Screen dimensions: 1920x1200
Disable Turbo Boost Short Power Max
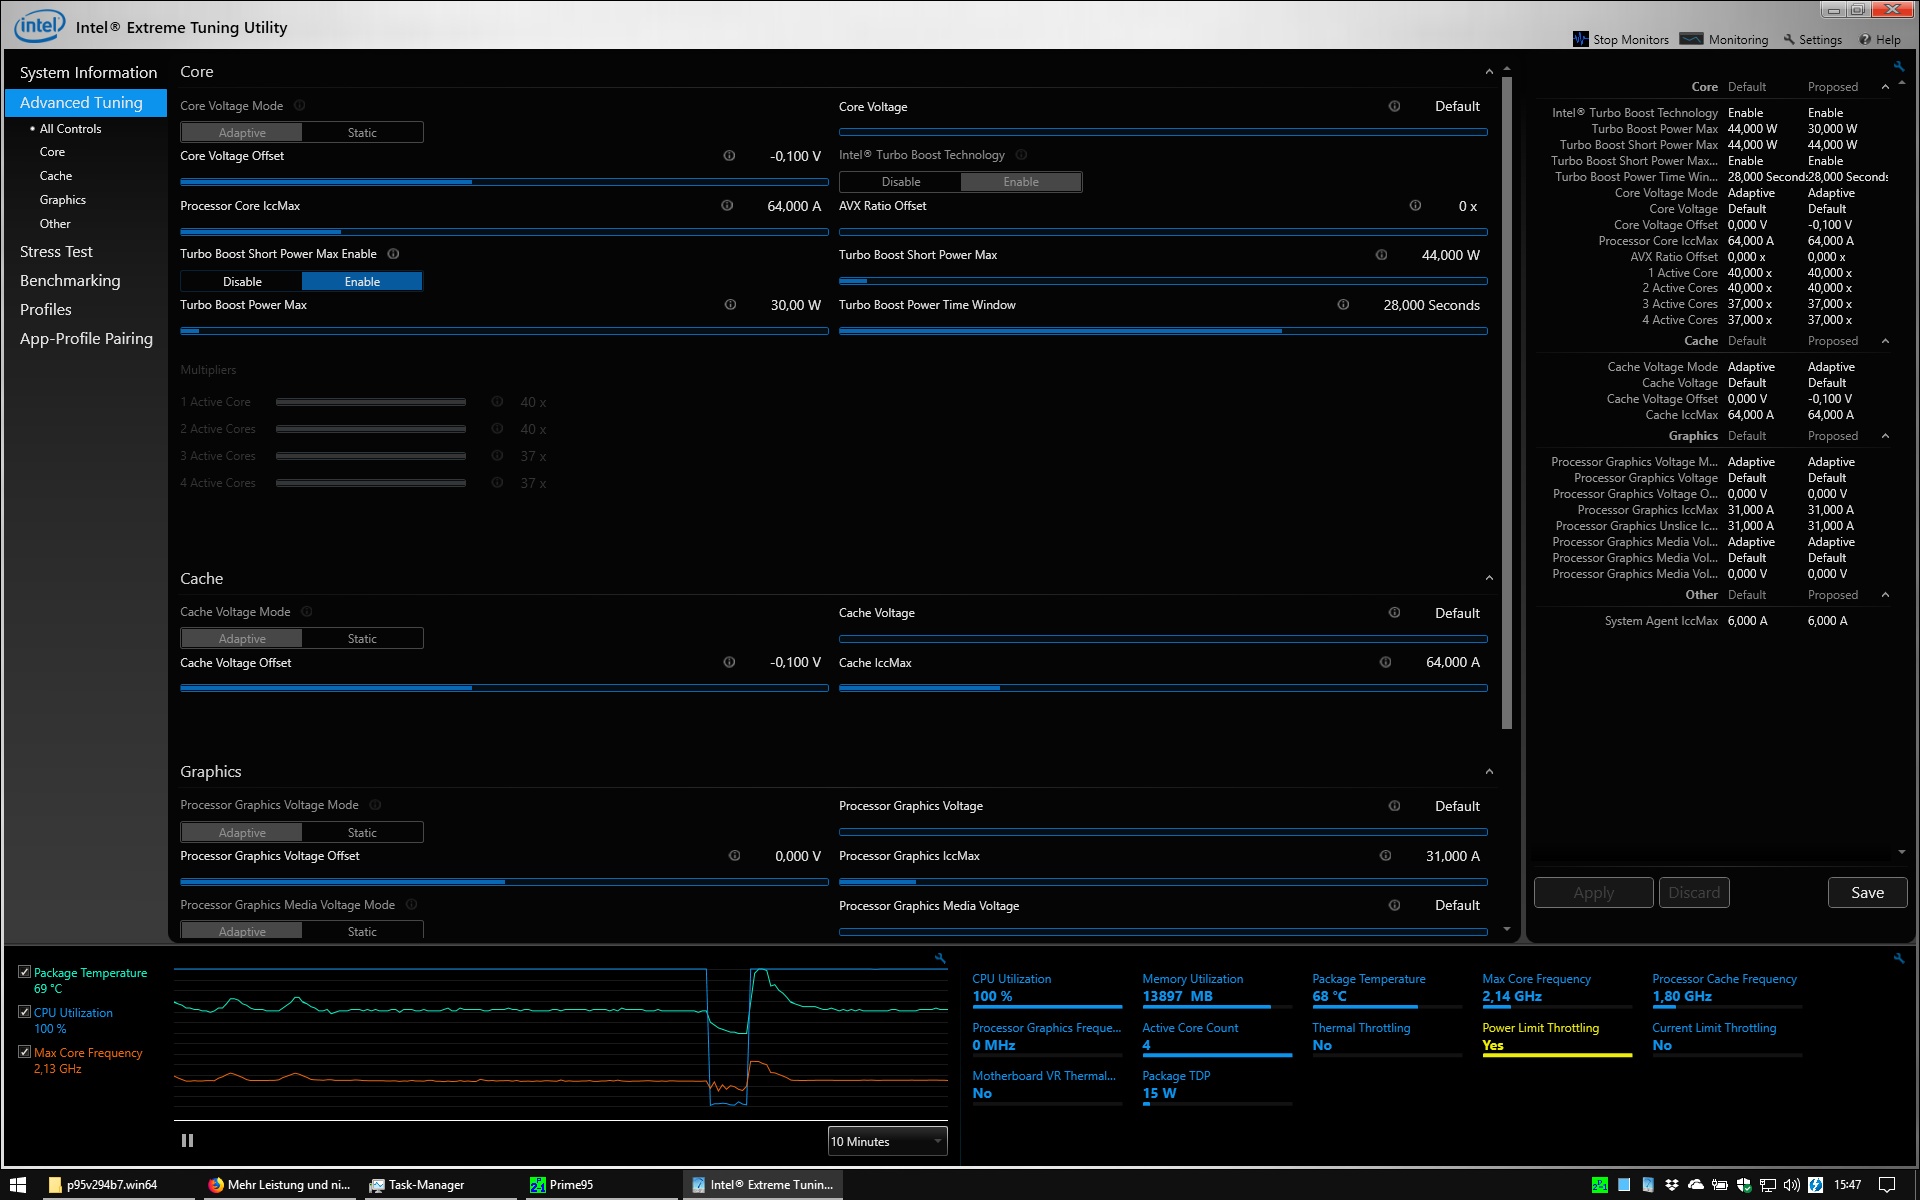coord(242,282)
